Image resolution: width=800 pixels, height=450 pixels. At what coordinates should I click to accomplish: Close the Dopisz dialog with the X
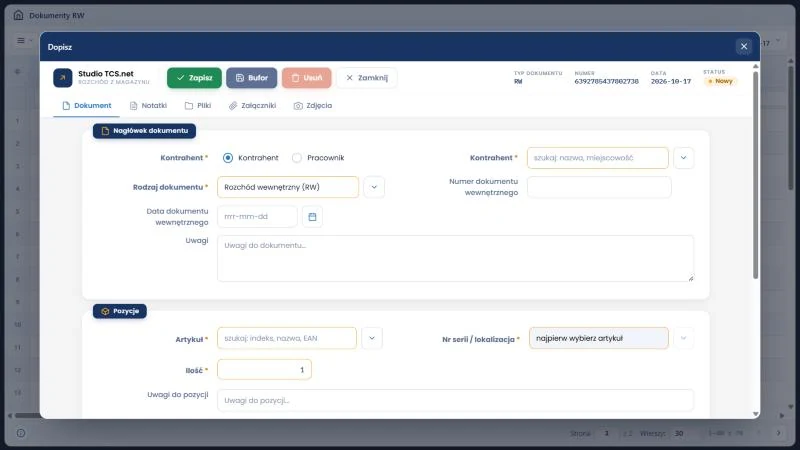744,46
